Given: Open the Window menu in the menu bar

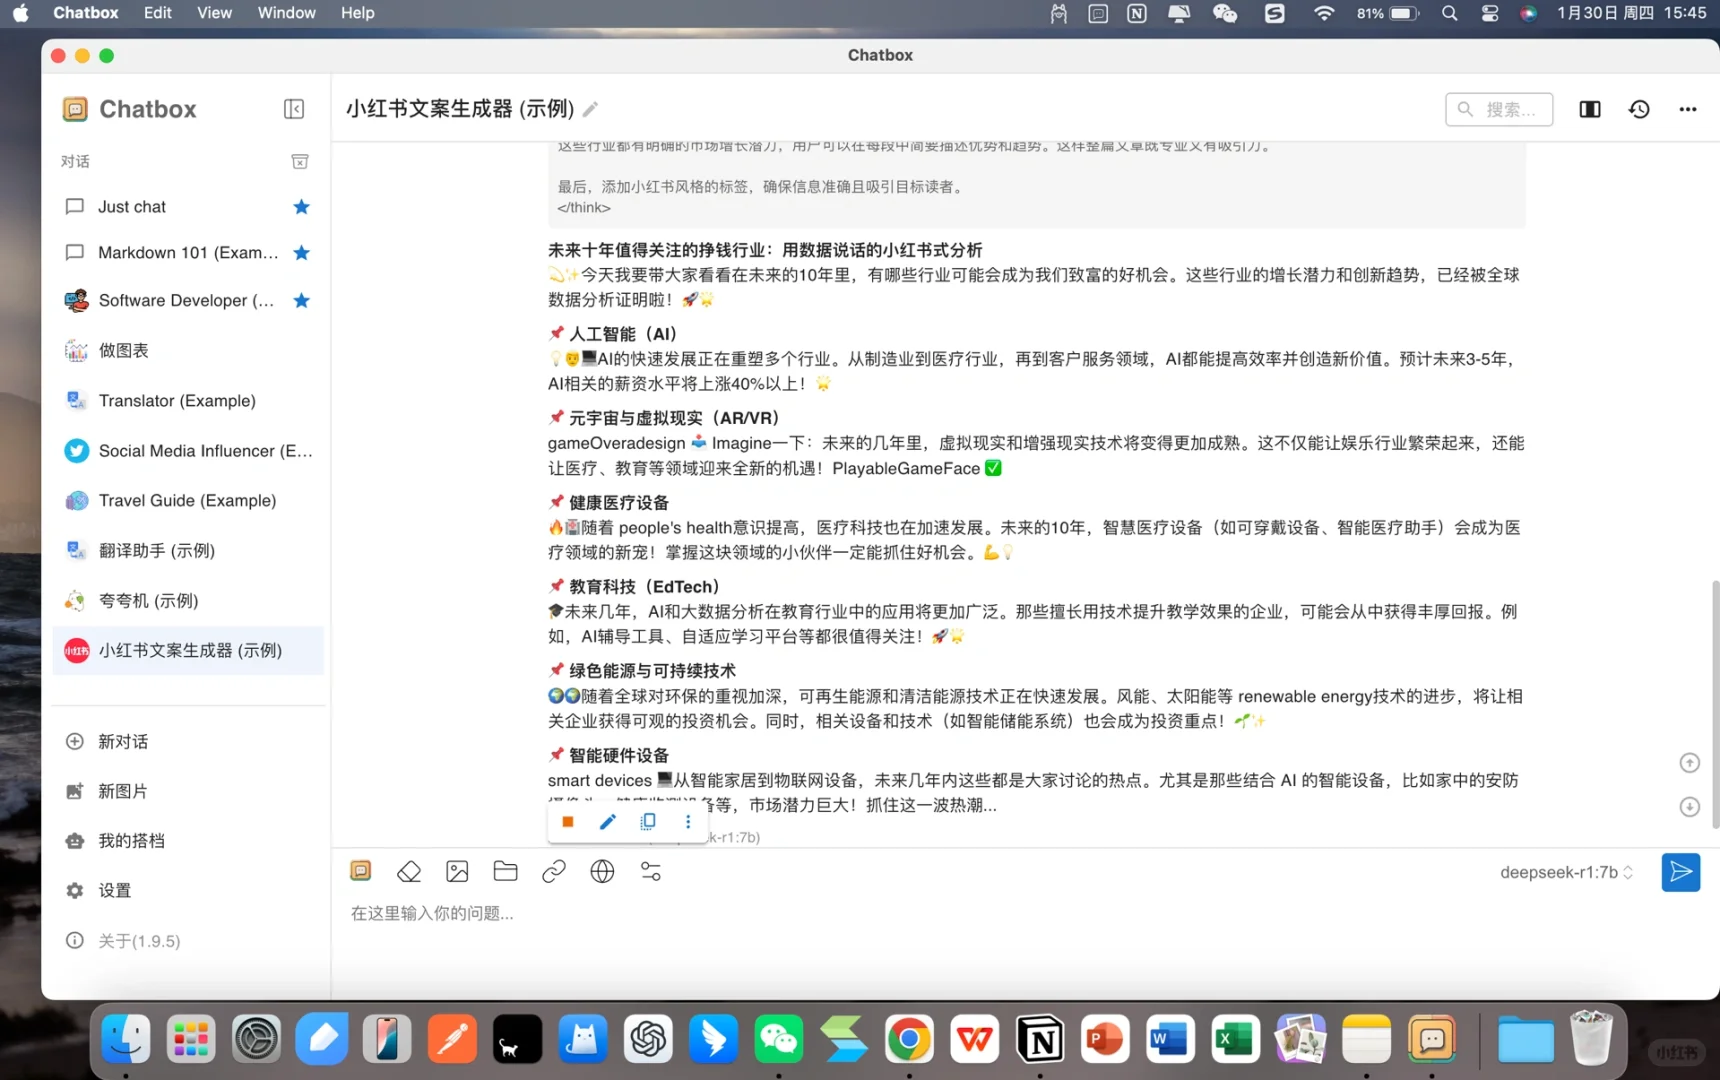Looking at the screenshot, I should [x=286, y=13].
